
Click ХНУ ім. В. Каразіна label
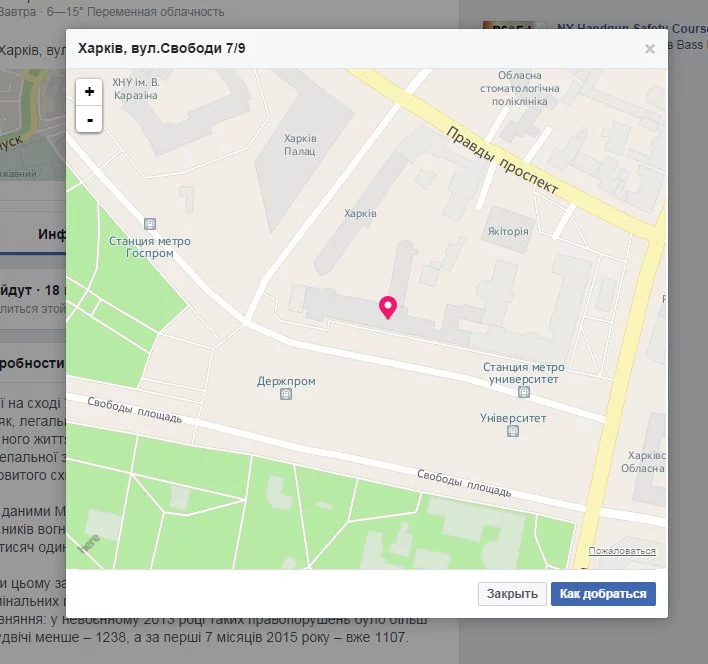(x=136, y=89)
